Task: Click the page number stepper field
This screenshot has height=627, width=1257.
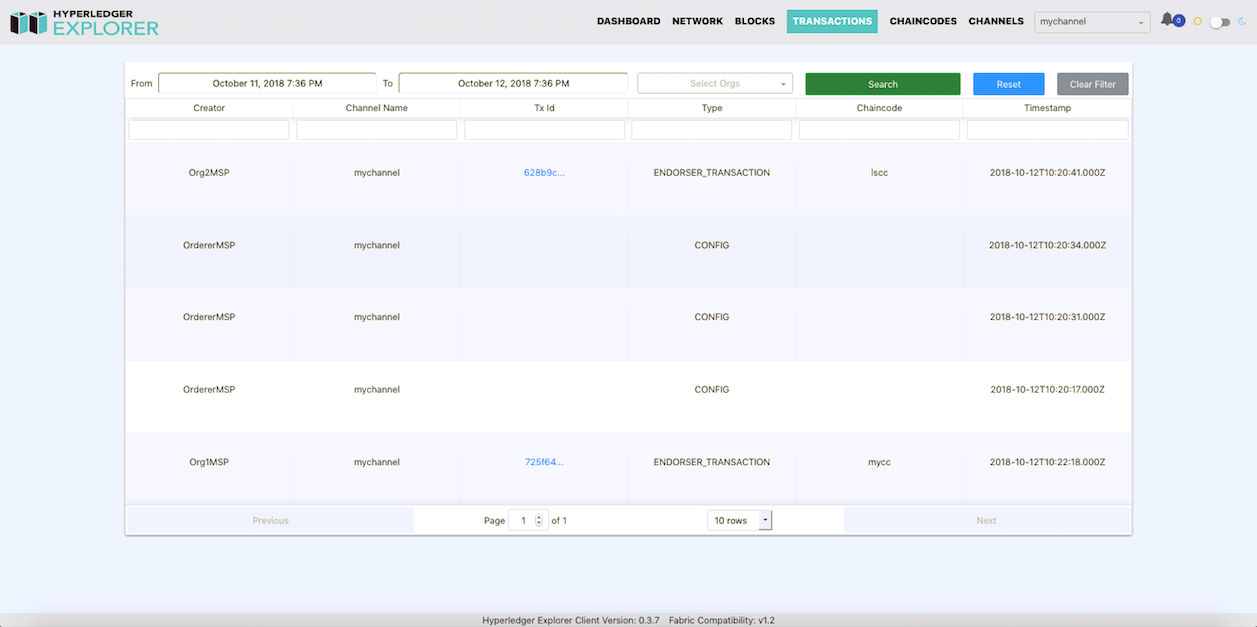Action: (528, 520)
